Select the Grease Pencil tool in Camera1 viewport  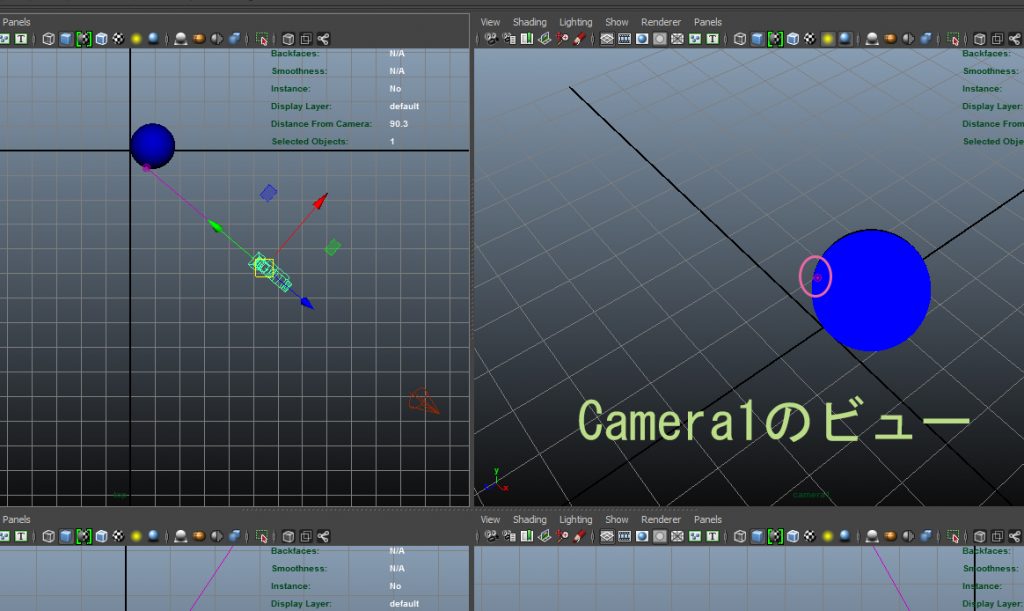point(579,39)
